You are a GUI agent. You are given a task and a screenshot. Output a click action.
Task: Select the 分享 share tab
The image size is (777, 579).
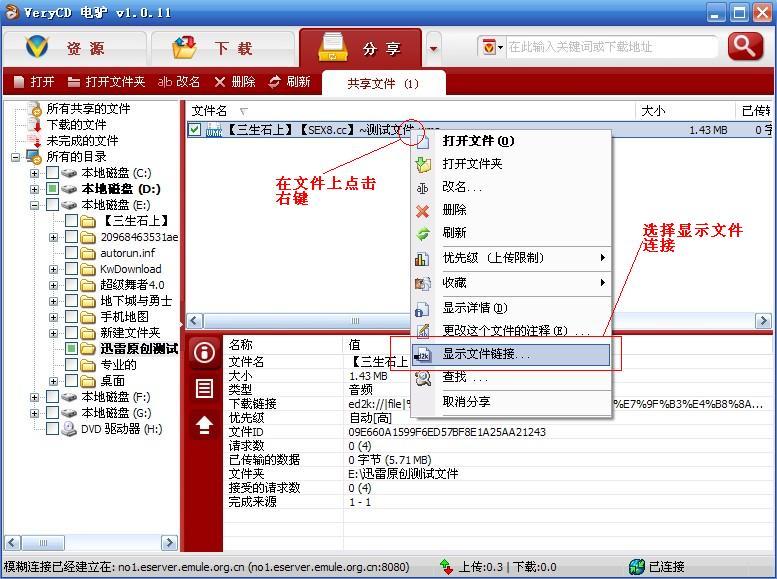coord(361,48)
